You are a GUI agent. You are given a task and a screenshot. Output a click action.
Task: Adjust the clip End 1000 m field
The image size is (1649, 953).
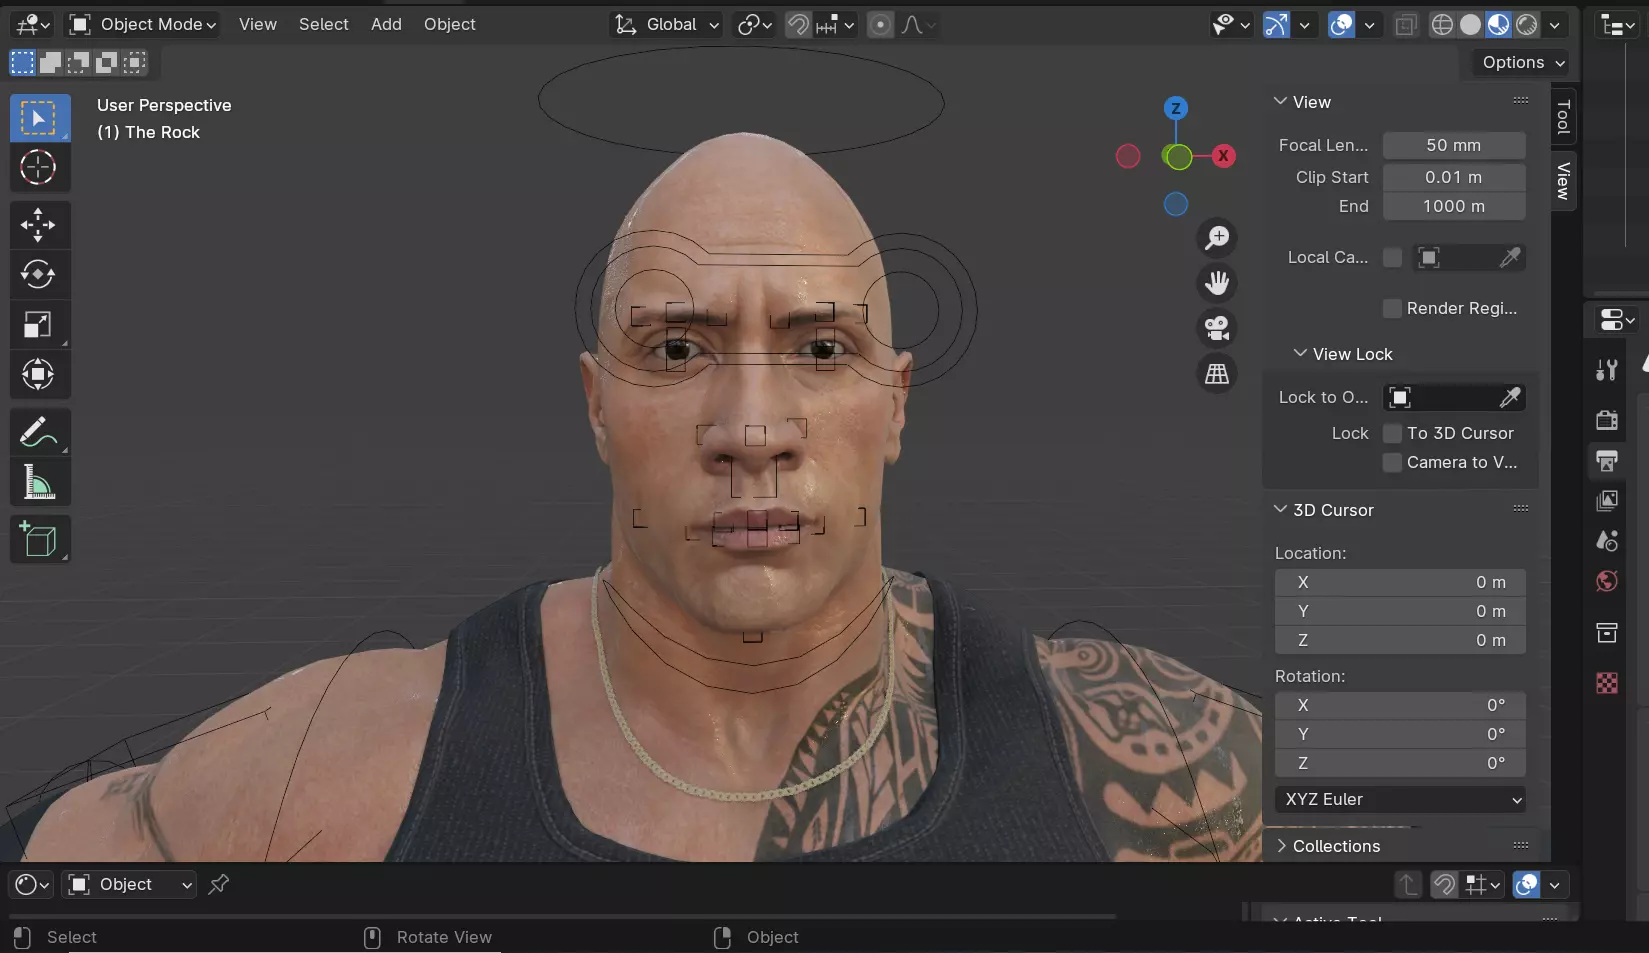[x=1454, y=206]
